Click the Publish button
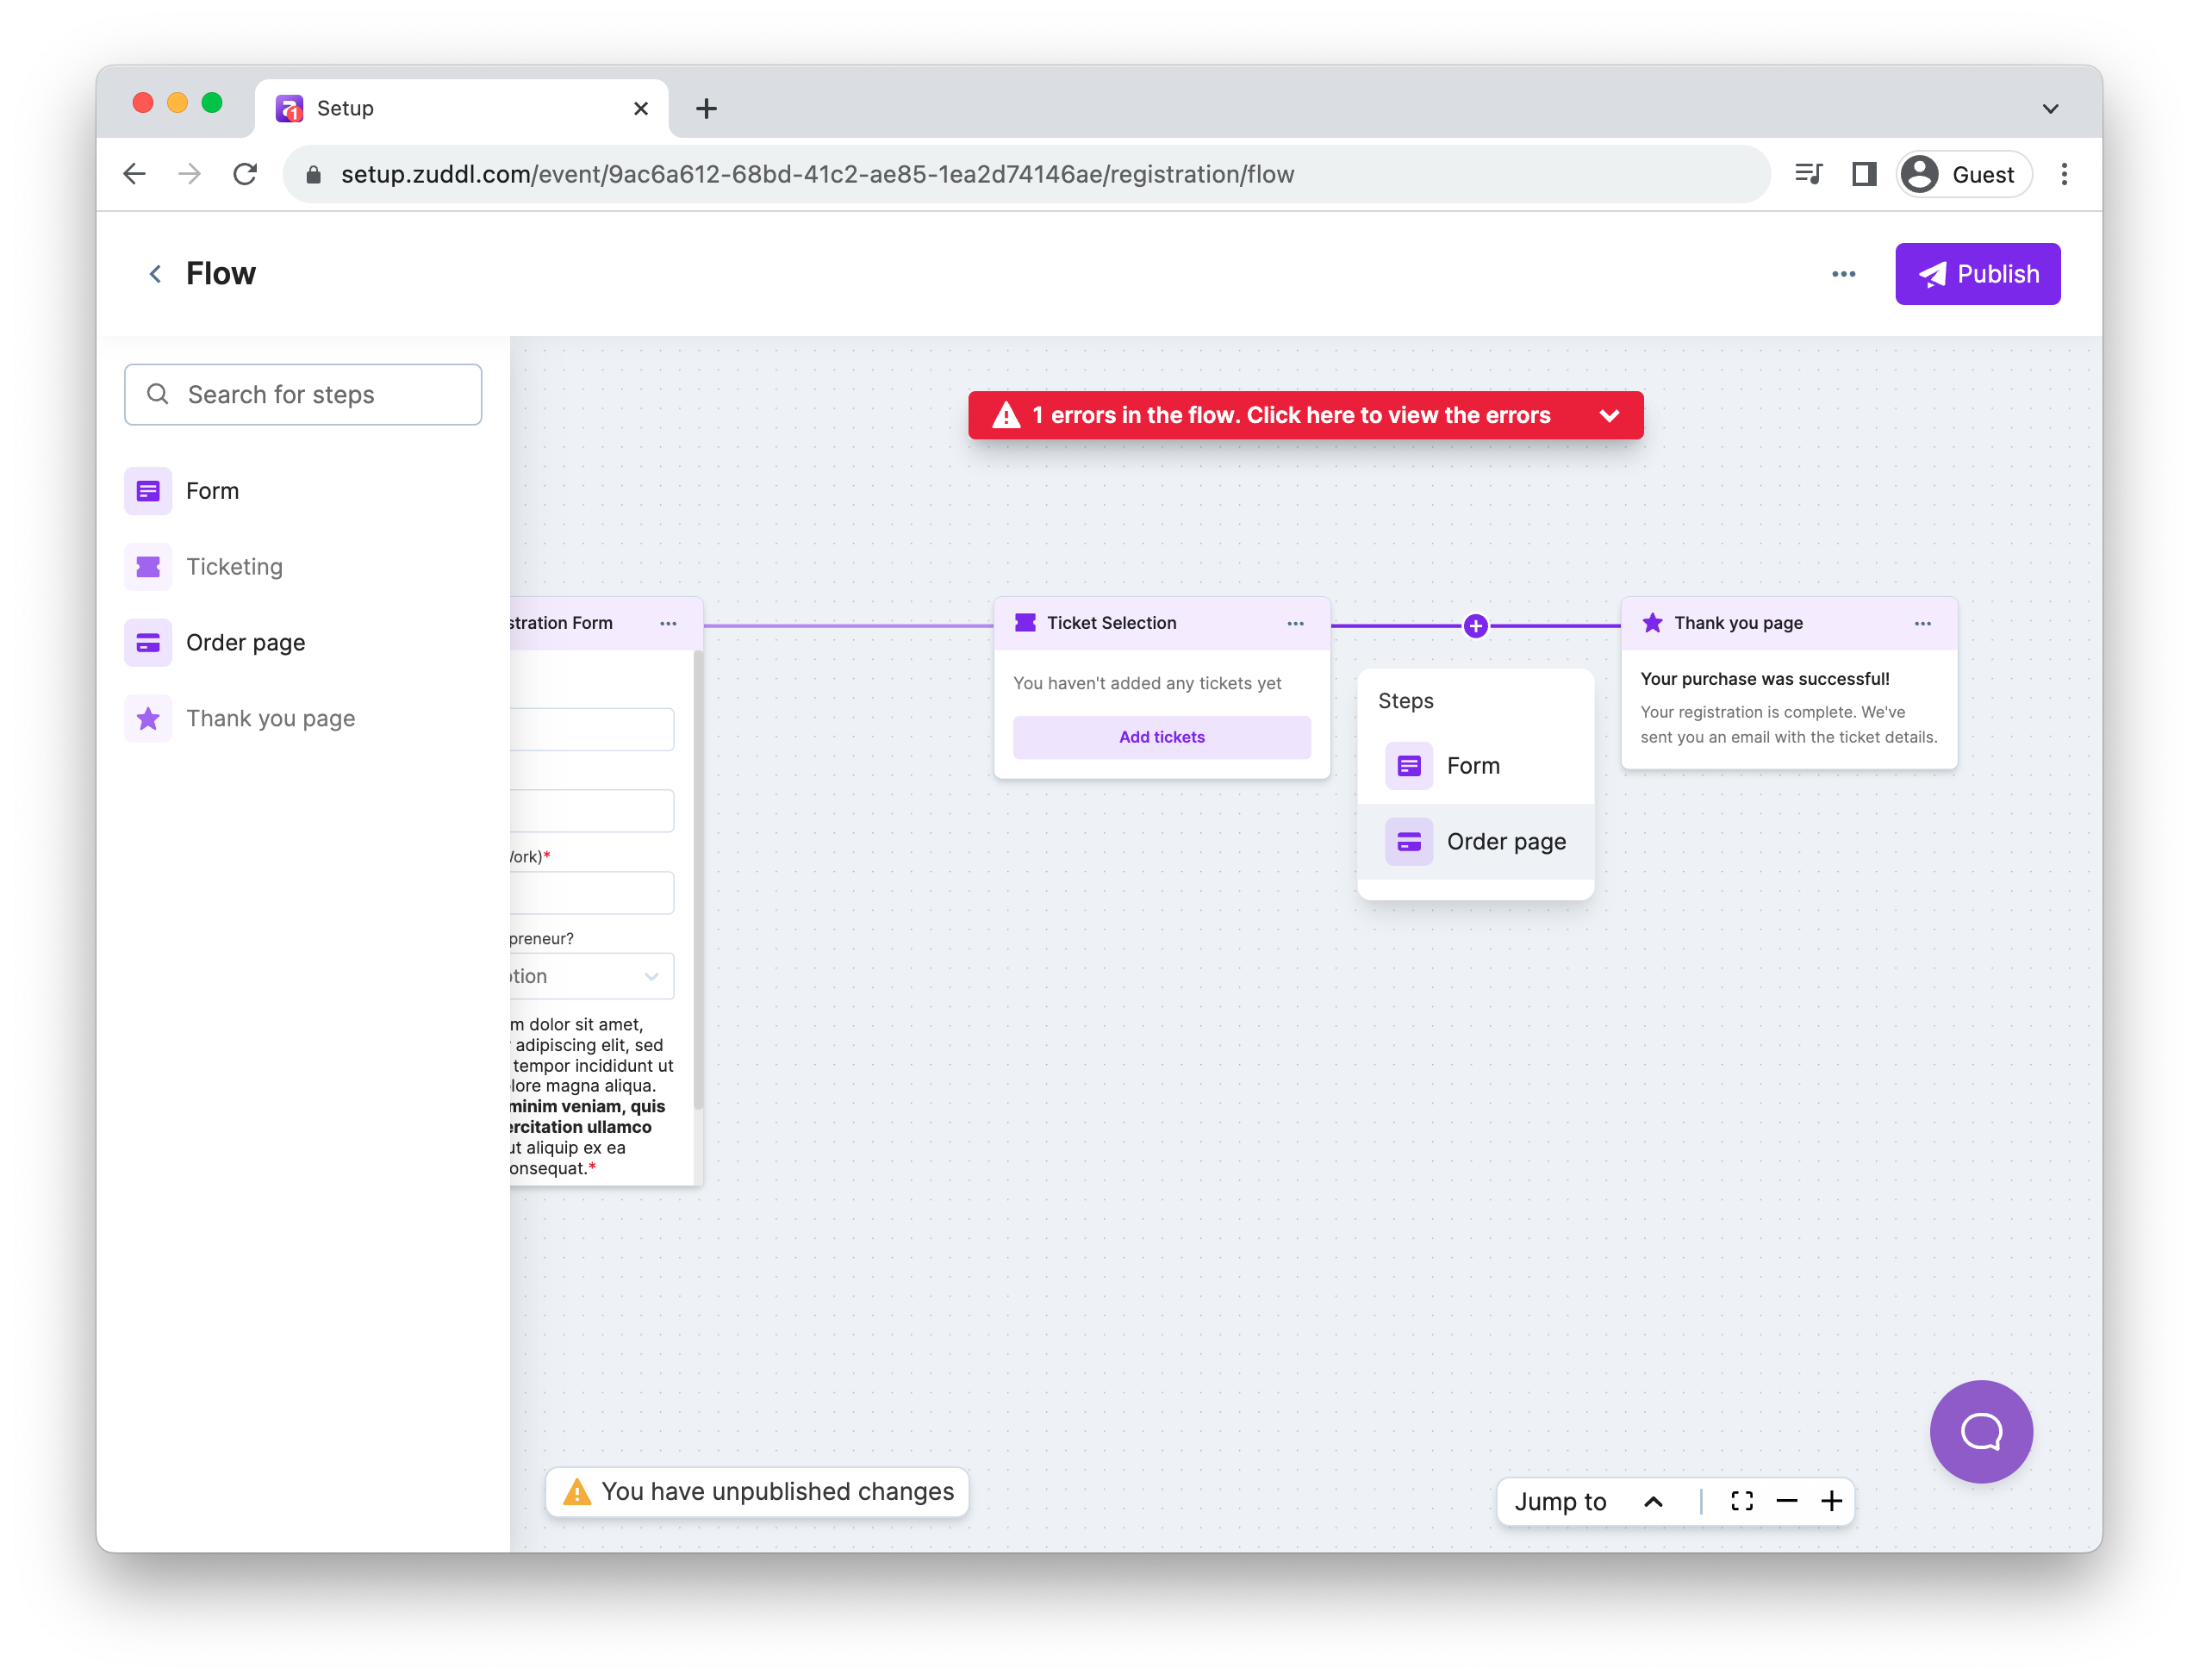 point(1977,274)
